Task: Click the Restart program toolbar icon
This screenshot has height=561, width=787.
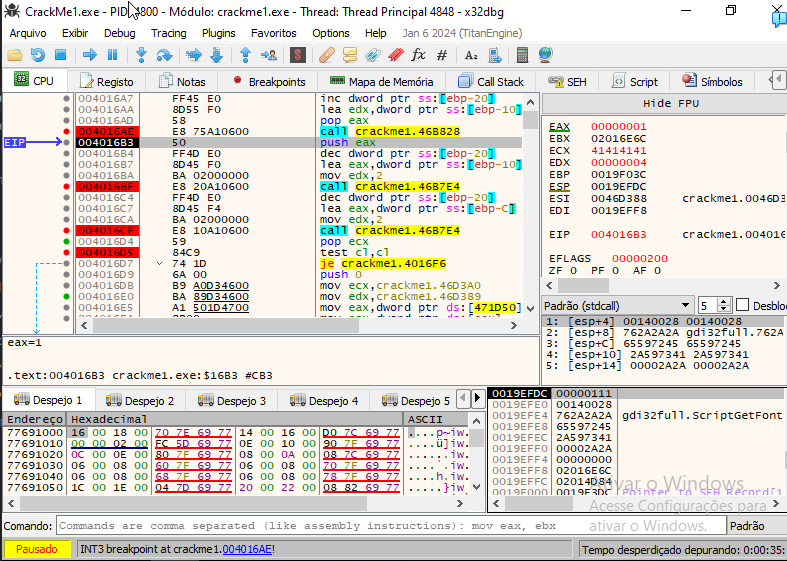Action: pyautogui.click(x=37, y=55)
